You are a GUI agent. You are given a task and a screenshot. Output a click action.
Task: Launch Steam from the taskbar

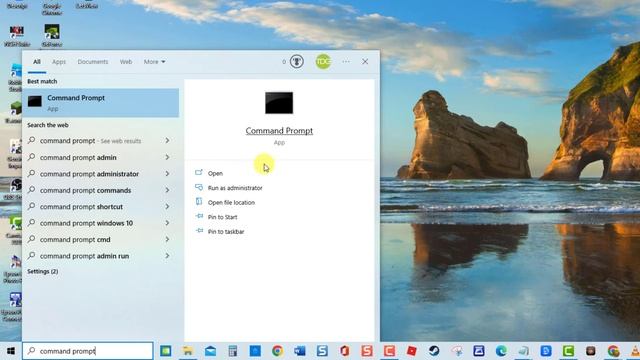[434, 351]
